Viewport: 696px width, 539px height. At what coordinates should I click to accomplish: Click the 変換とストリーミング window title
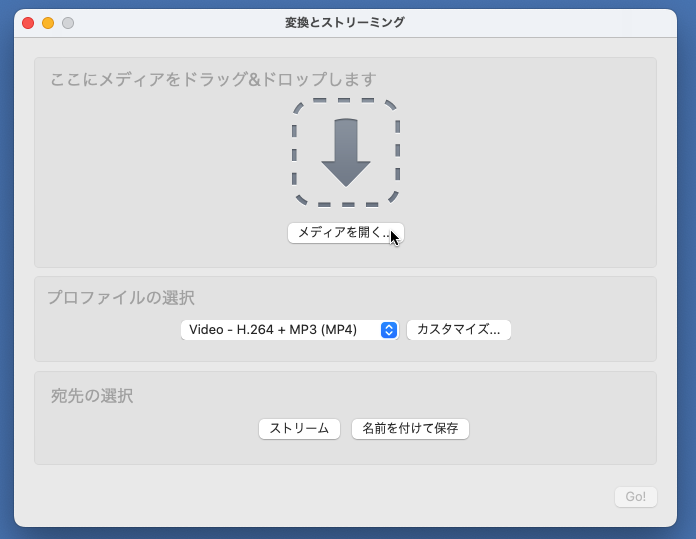click(x=345, y=23)
